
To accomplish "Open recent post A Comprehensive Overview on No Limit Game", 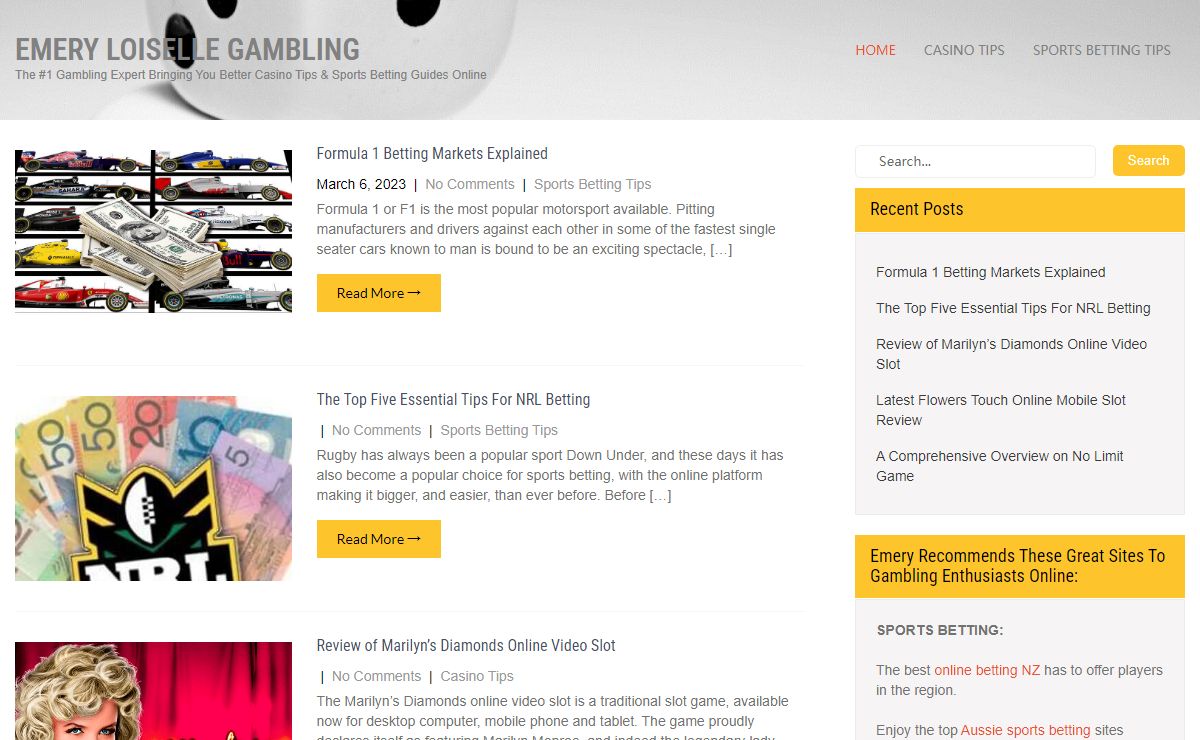I will pyautogui.click(x=1000, y=466).
